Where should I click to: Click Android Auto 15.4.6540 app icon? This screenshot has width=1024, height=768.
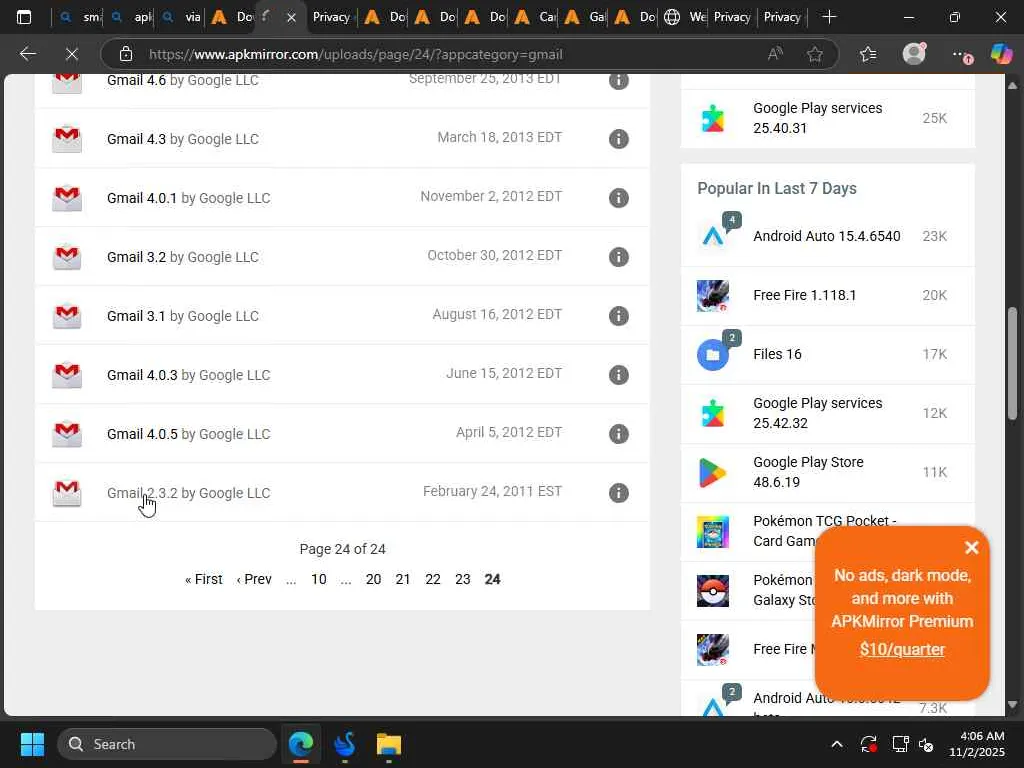(713, 236)
